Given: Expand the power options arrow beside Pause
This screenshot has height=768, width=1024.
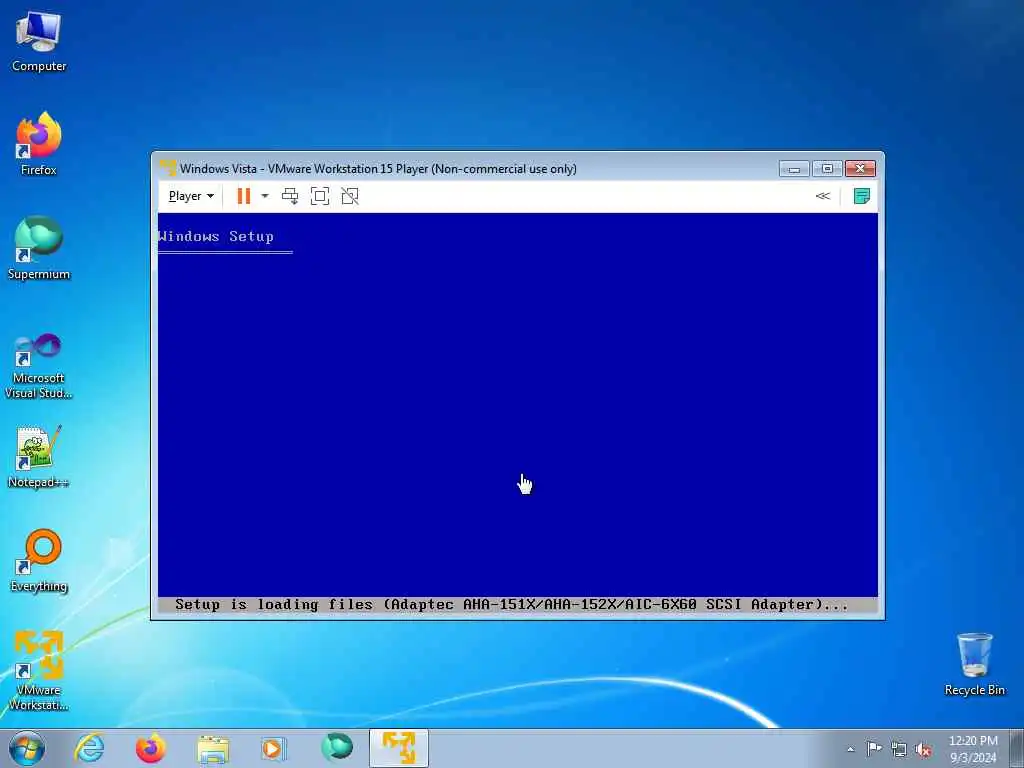Looking at the screenshot, I should coord(264,196).
